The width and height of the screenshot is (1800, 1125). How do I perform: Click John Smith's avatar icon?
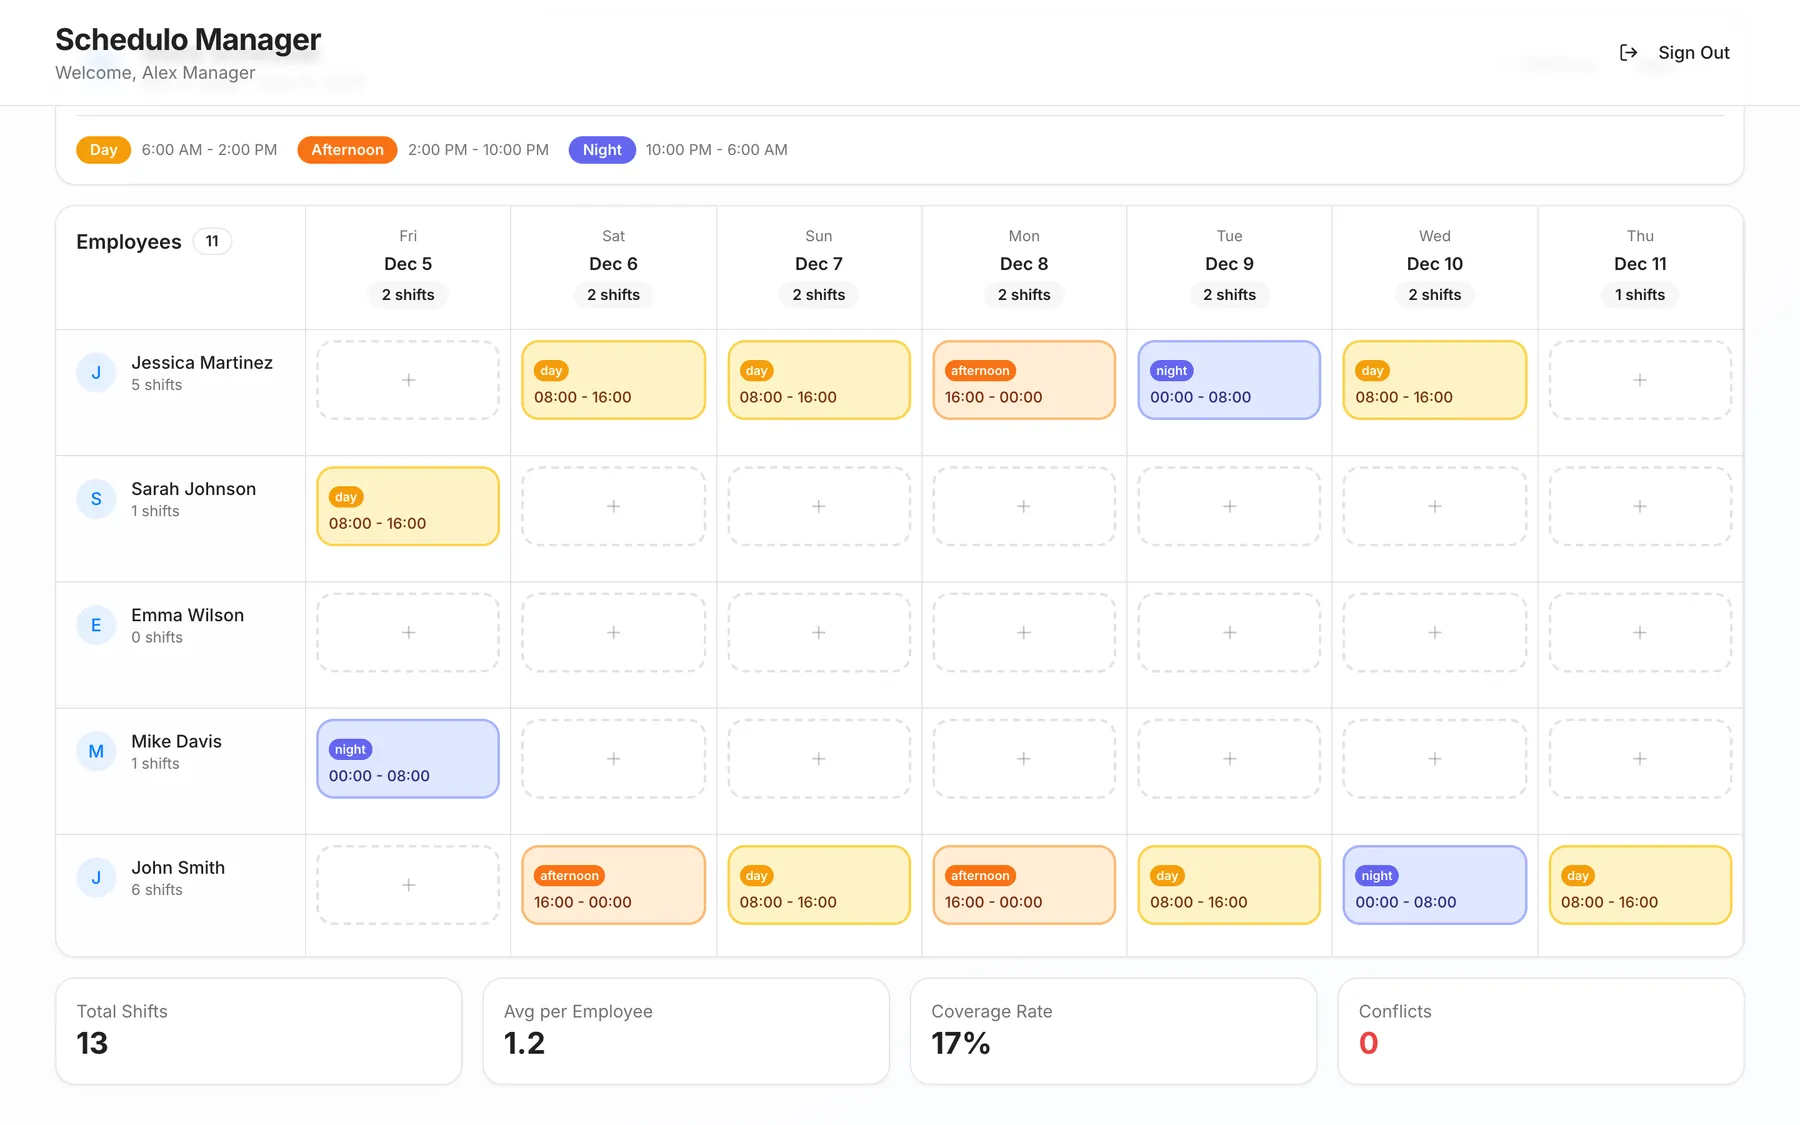click(x=96, y=878)
